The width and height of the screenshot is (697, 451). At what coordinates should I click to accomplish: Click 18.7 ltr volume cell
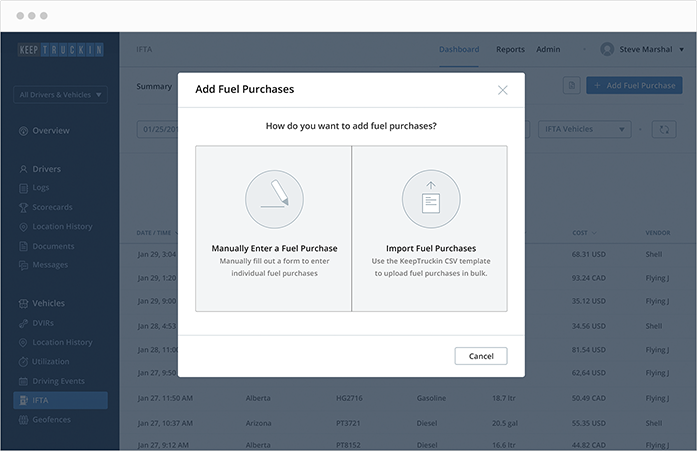click(x=504, y=398)
